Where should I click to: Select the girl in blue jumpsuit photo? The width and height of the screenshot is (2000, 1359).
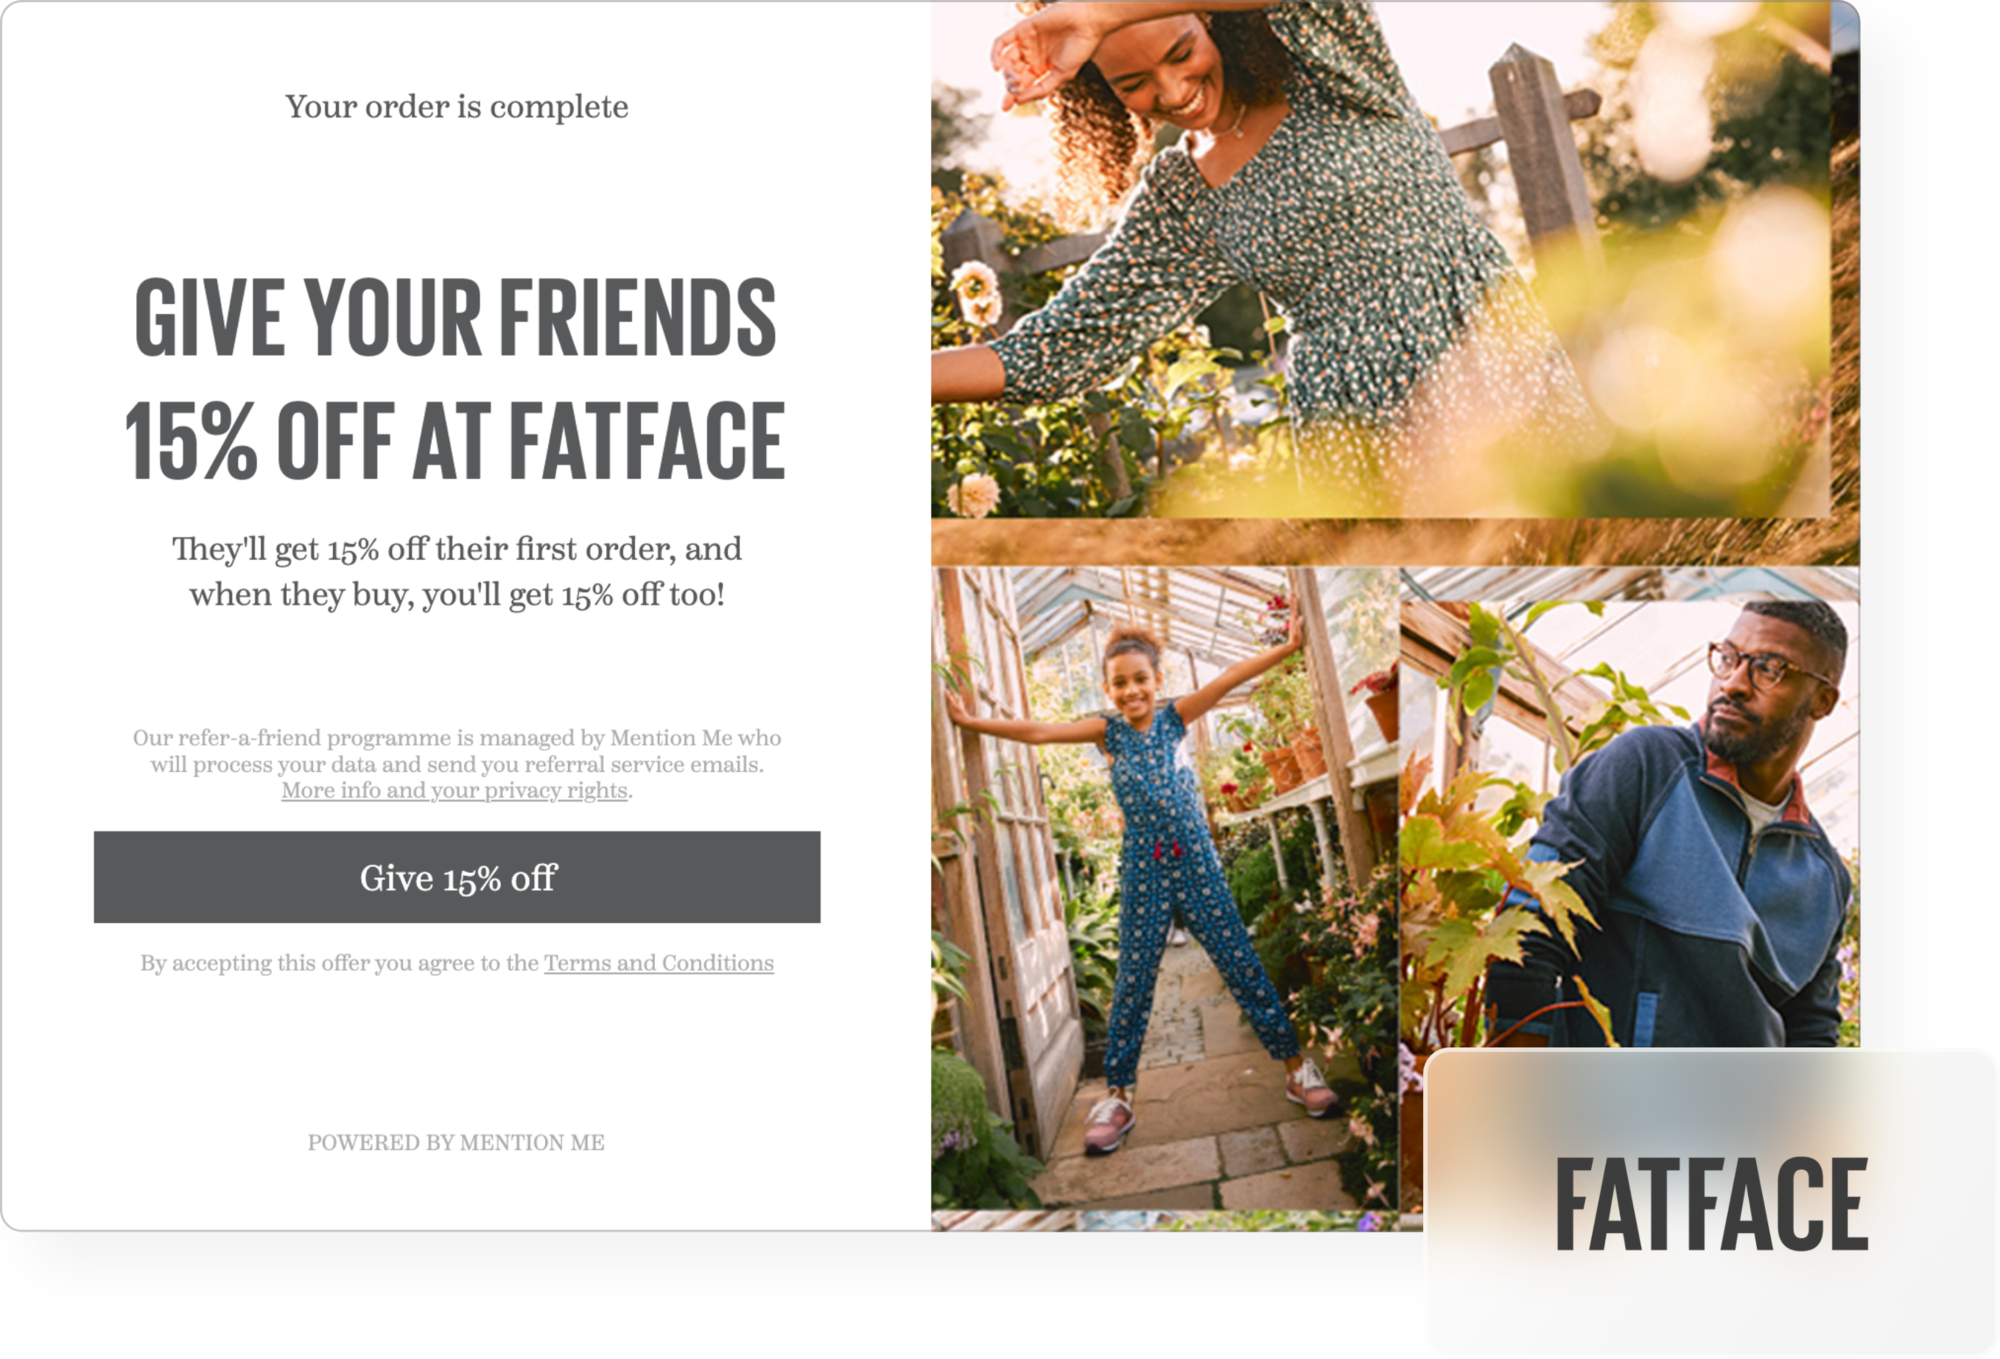1164,888
